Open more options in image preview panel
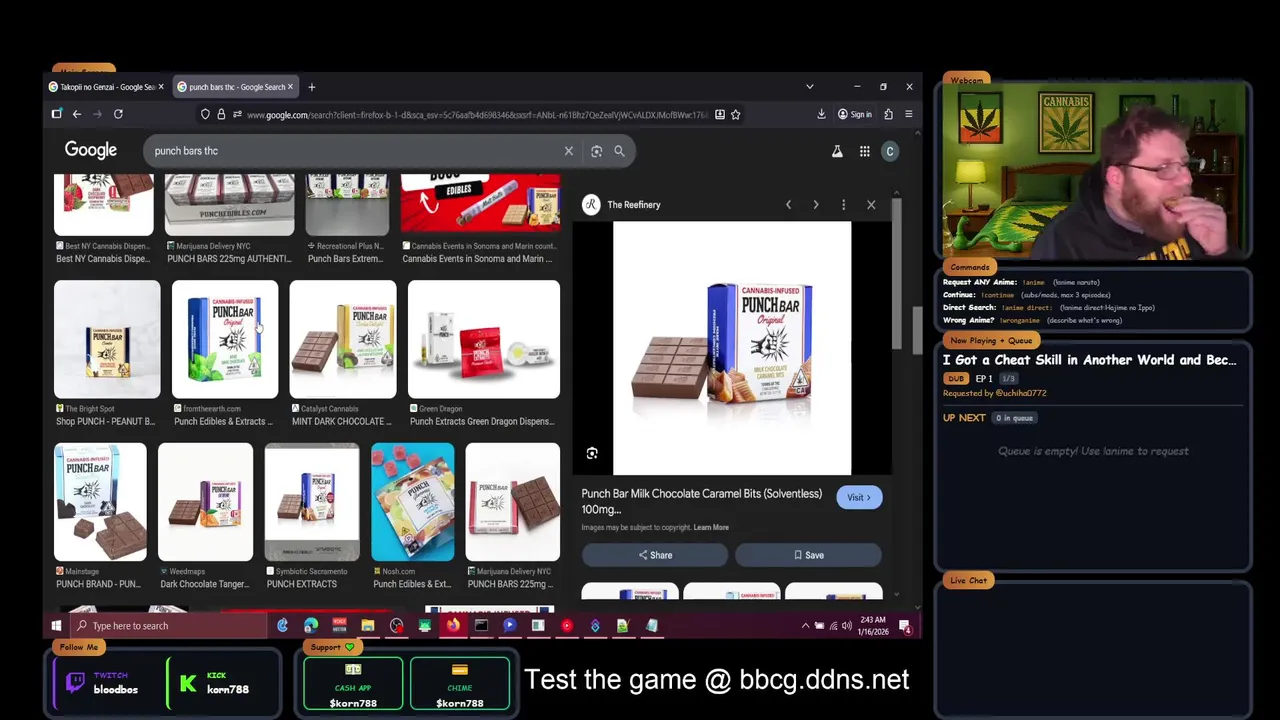Screen dimensions: 1280x720 [x=843, y=205]
